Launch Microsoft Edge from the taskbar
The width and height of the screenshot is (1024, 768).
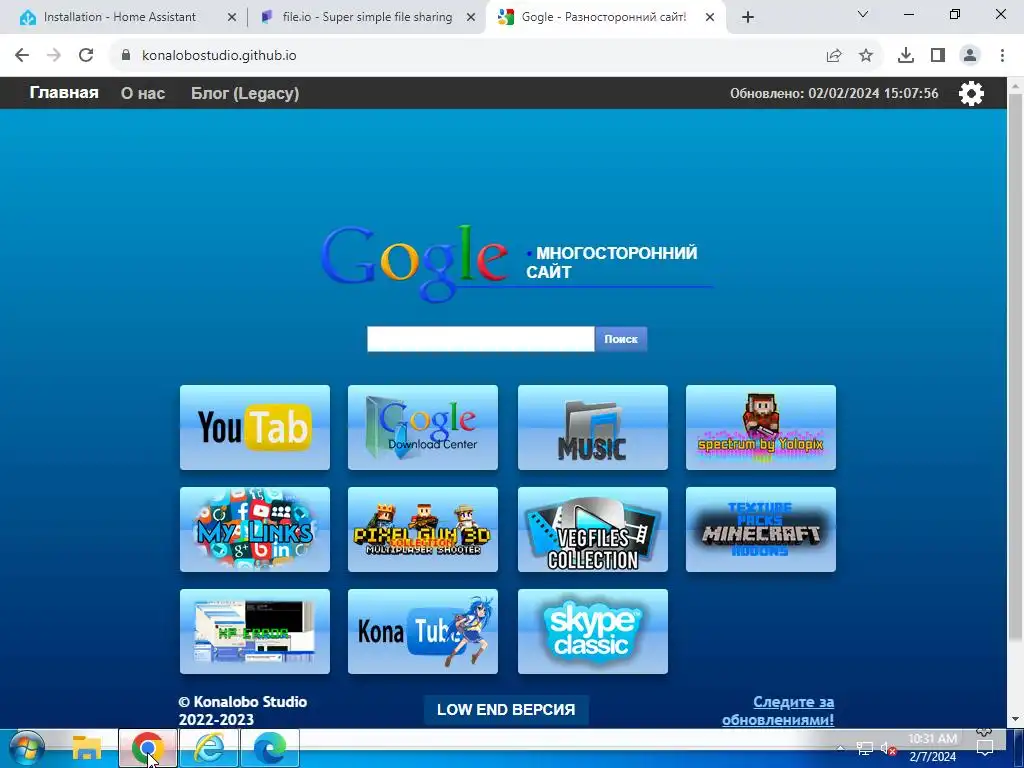tap(270, 748)
